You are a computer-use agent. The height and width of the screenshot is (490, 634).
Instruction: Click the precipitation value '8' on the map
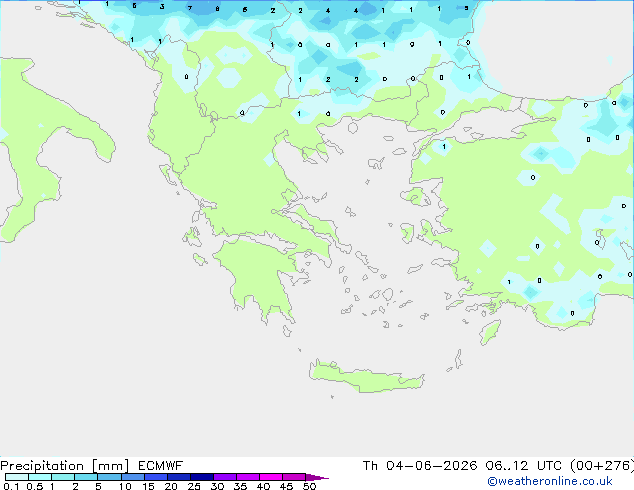click(218, 8)
